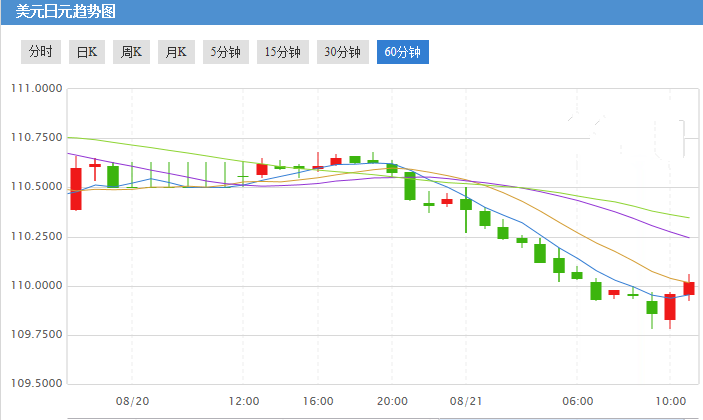Viewport: 703px width, 420px height.
Task: Select the 30分钟 interval button
Action: pyautogui.click(x=342, y=52)
